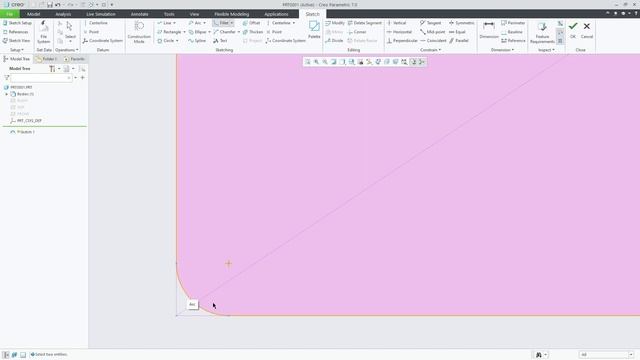The image size is (640, 360).
Task: Open the Annotate ribbon tab
Action: [140, 14]
